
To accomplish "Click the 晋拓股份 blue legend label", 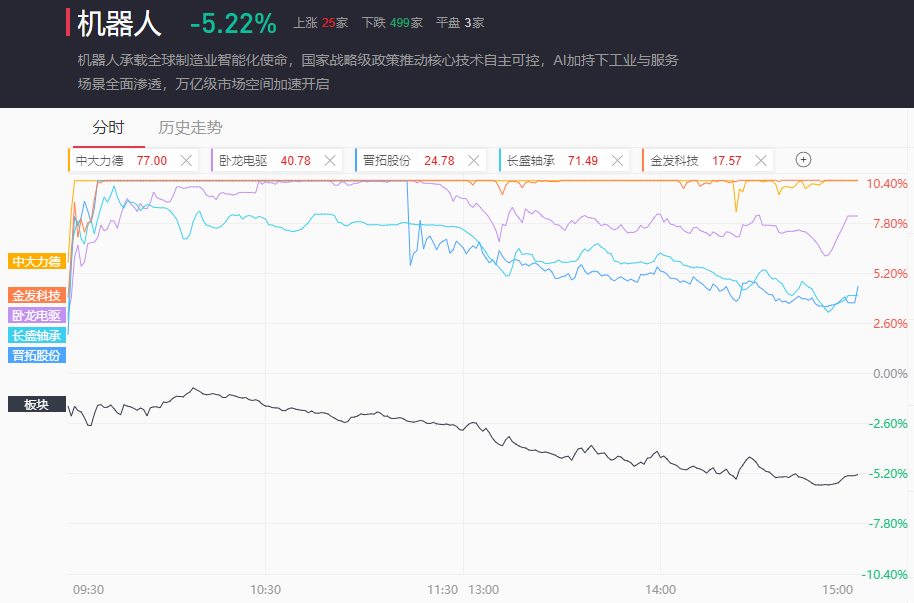I will [37, 355].
